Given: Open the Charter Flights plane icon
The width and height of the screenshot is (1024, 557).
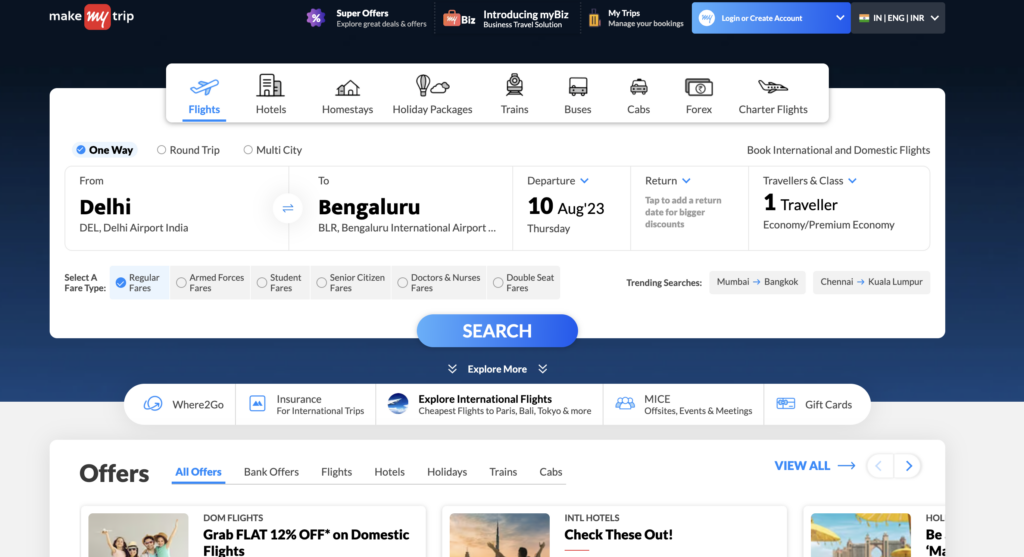Looking at the screenshot, I should click(772, 87).
